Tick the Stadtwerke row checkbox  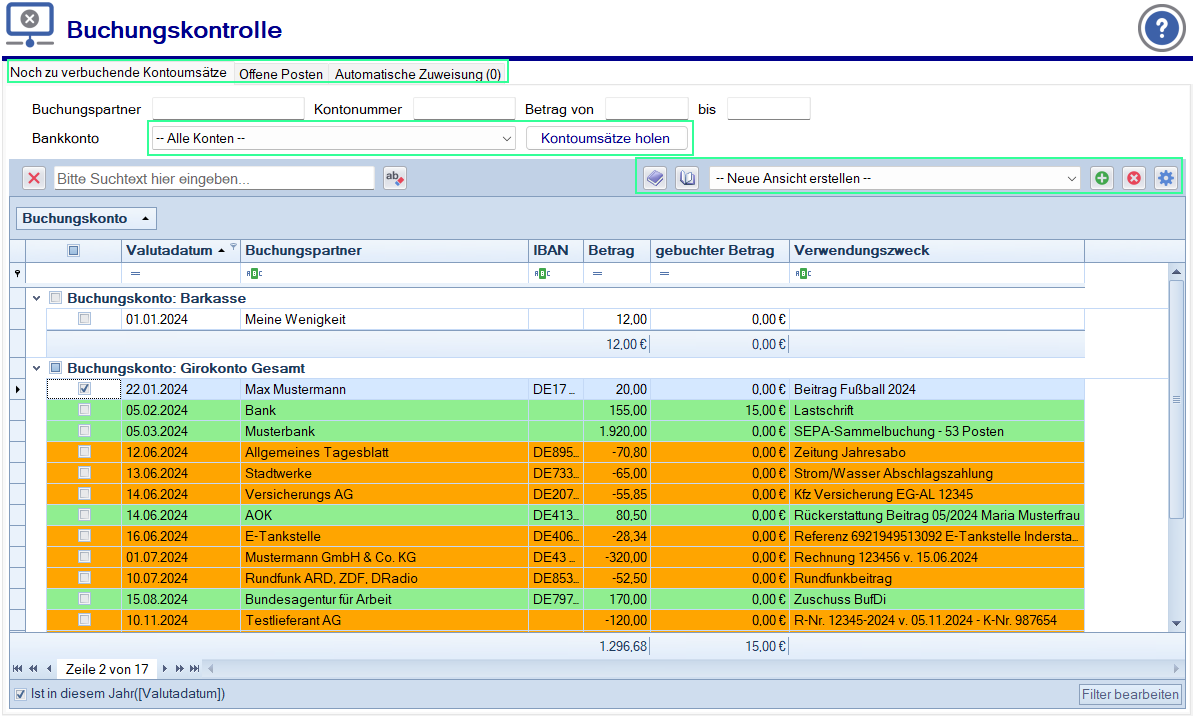click(x=85, y=473)
